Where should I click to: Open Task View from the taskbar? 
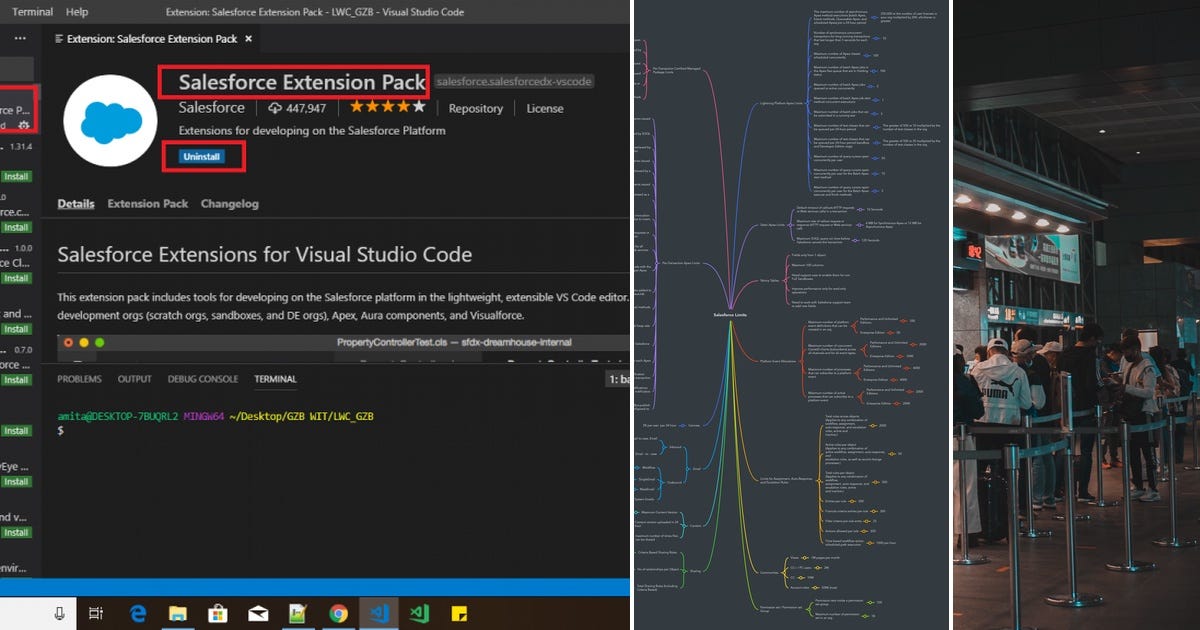pos(96,613)
